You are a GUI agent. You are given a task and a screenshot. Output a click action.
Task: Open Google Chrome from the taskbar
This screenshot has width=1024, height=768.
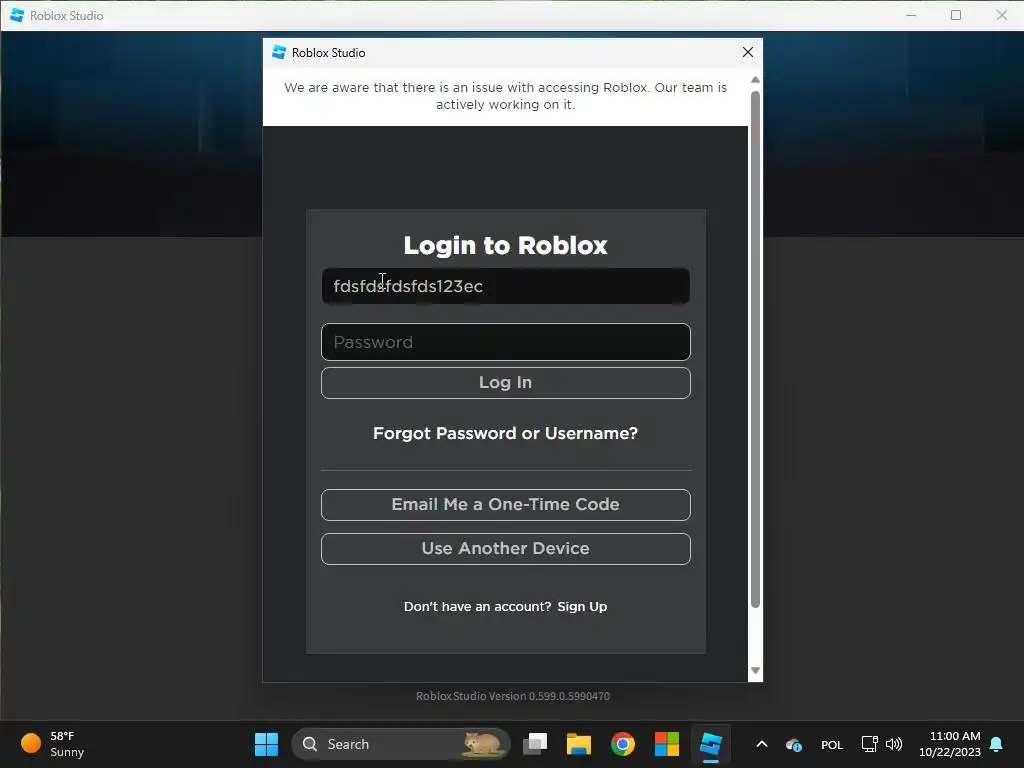(x=622, y=744)
